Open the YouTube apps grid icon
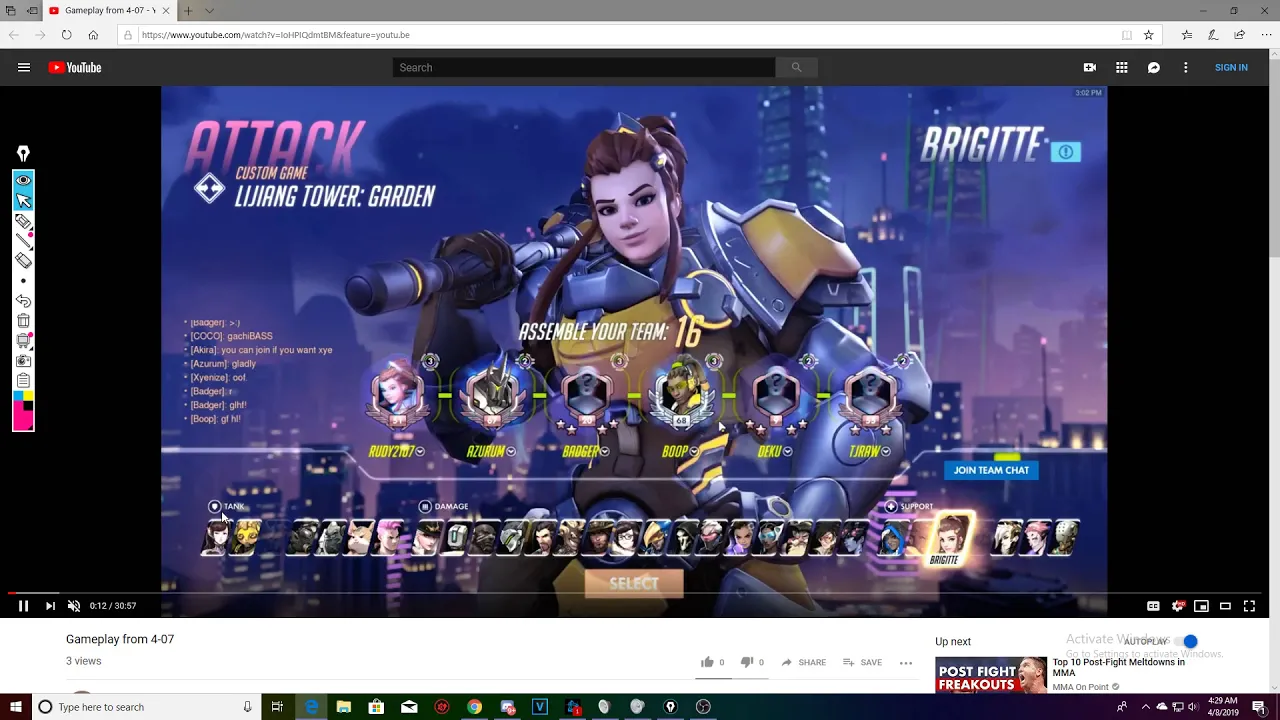This screenshot has width=1280, height=720. (x=1122, y=68)
